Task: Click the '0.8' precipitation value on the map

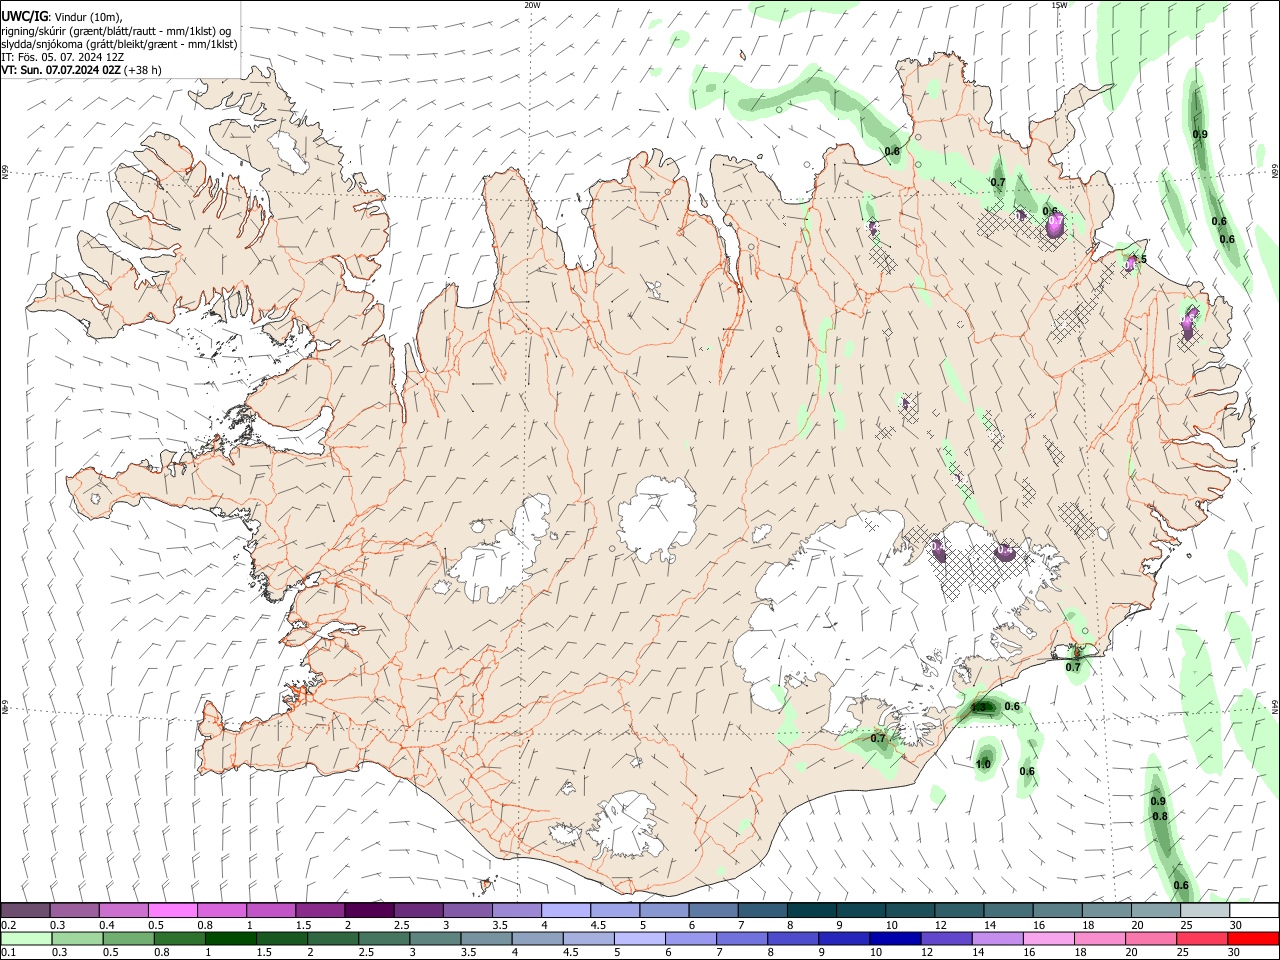Action: point(1160,817)
